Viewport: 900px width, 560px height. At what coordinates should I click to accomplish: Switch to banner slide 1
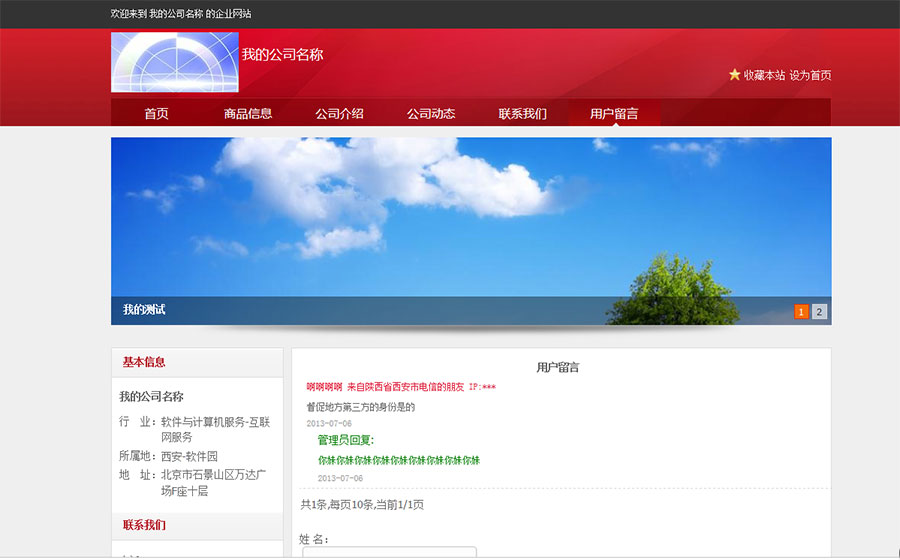tap(801, 311)
